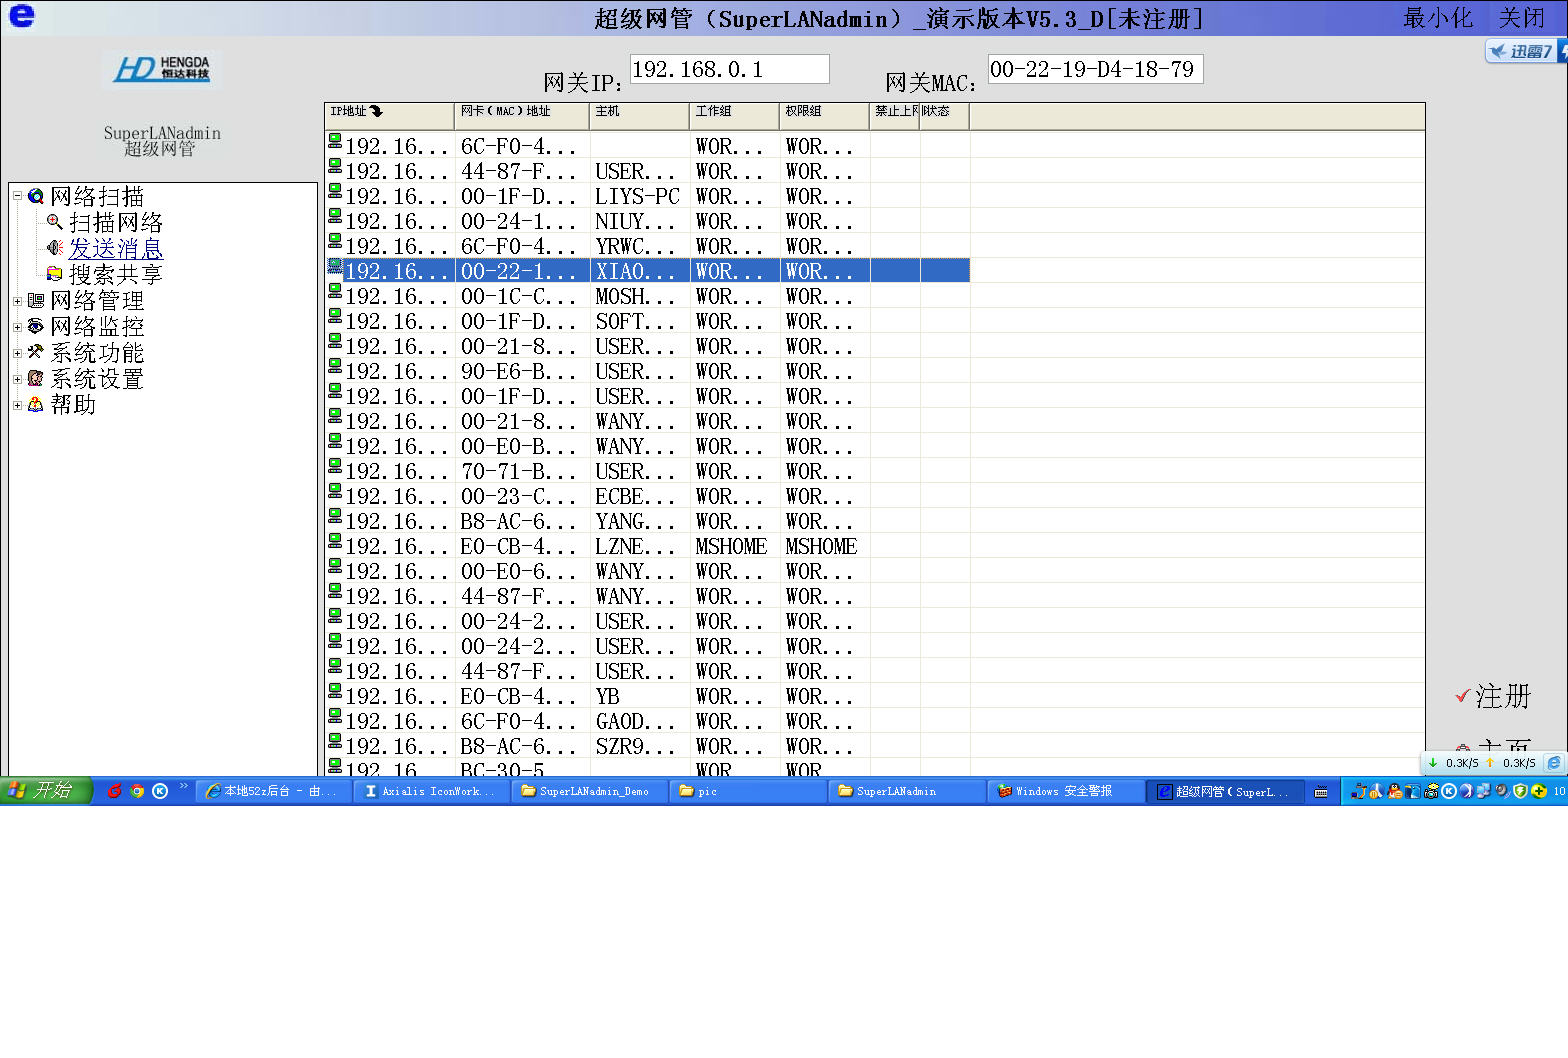Click the 搜索共享 shared folder icon
Image resolution: width=1568 pixels, height=1058 pixels.
click(55, 274)
